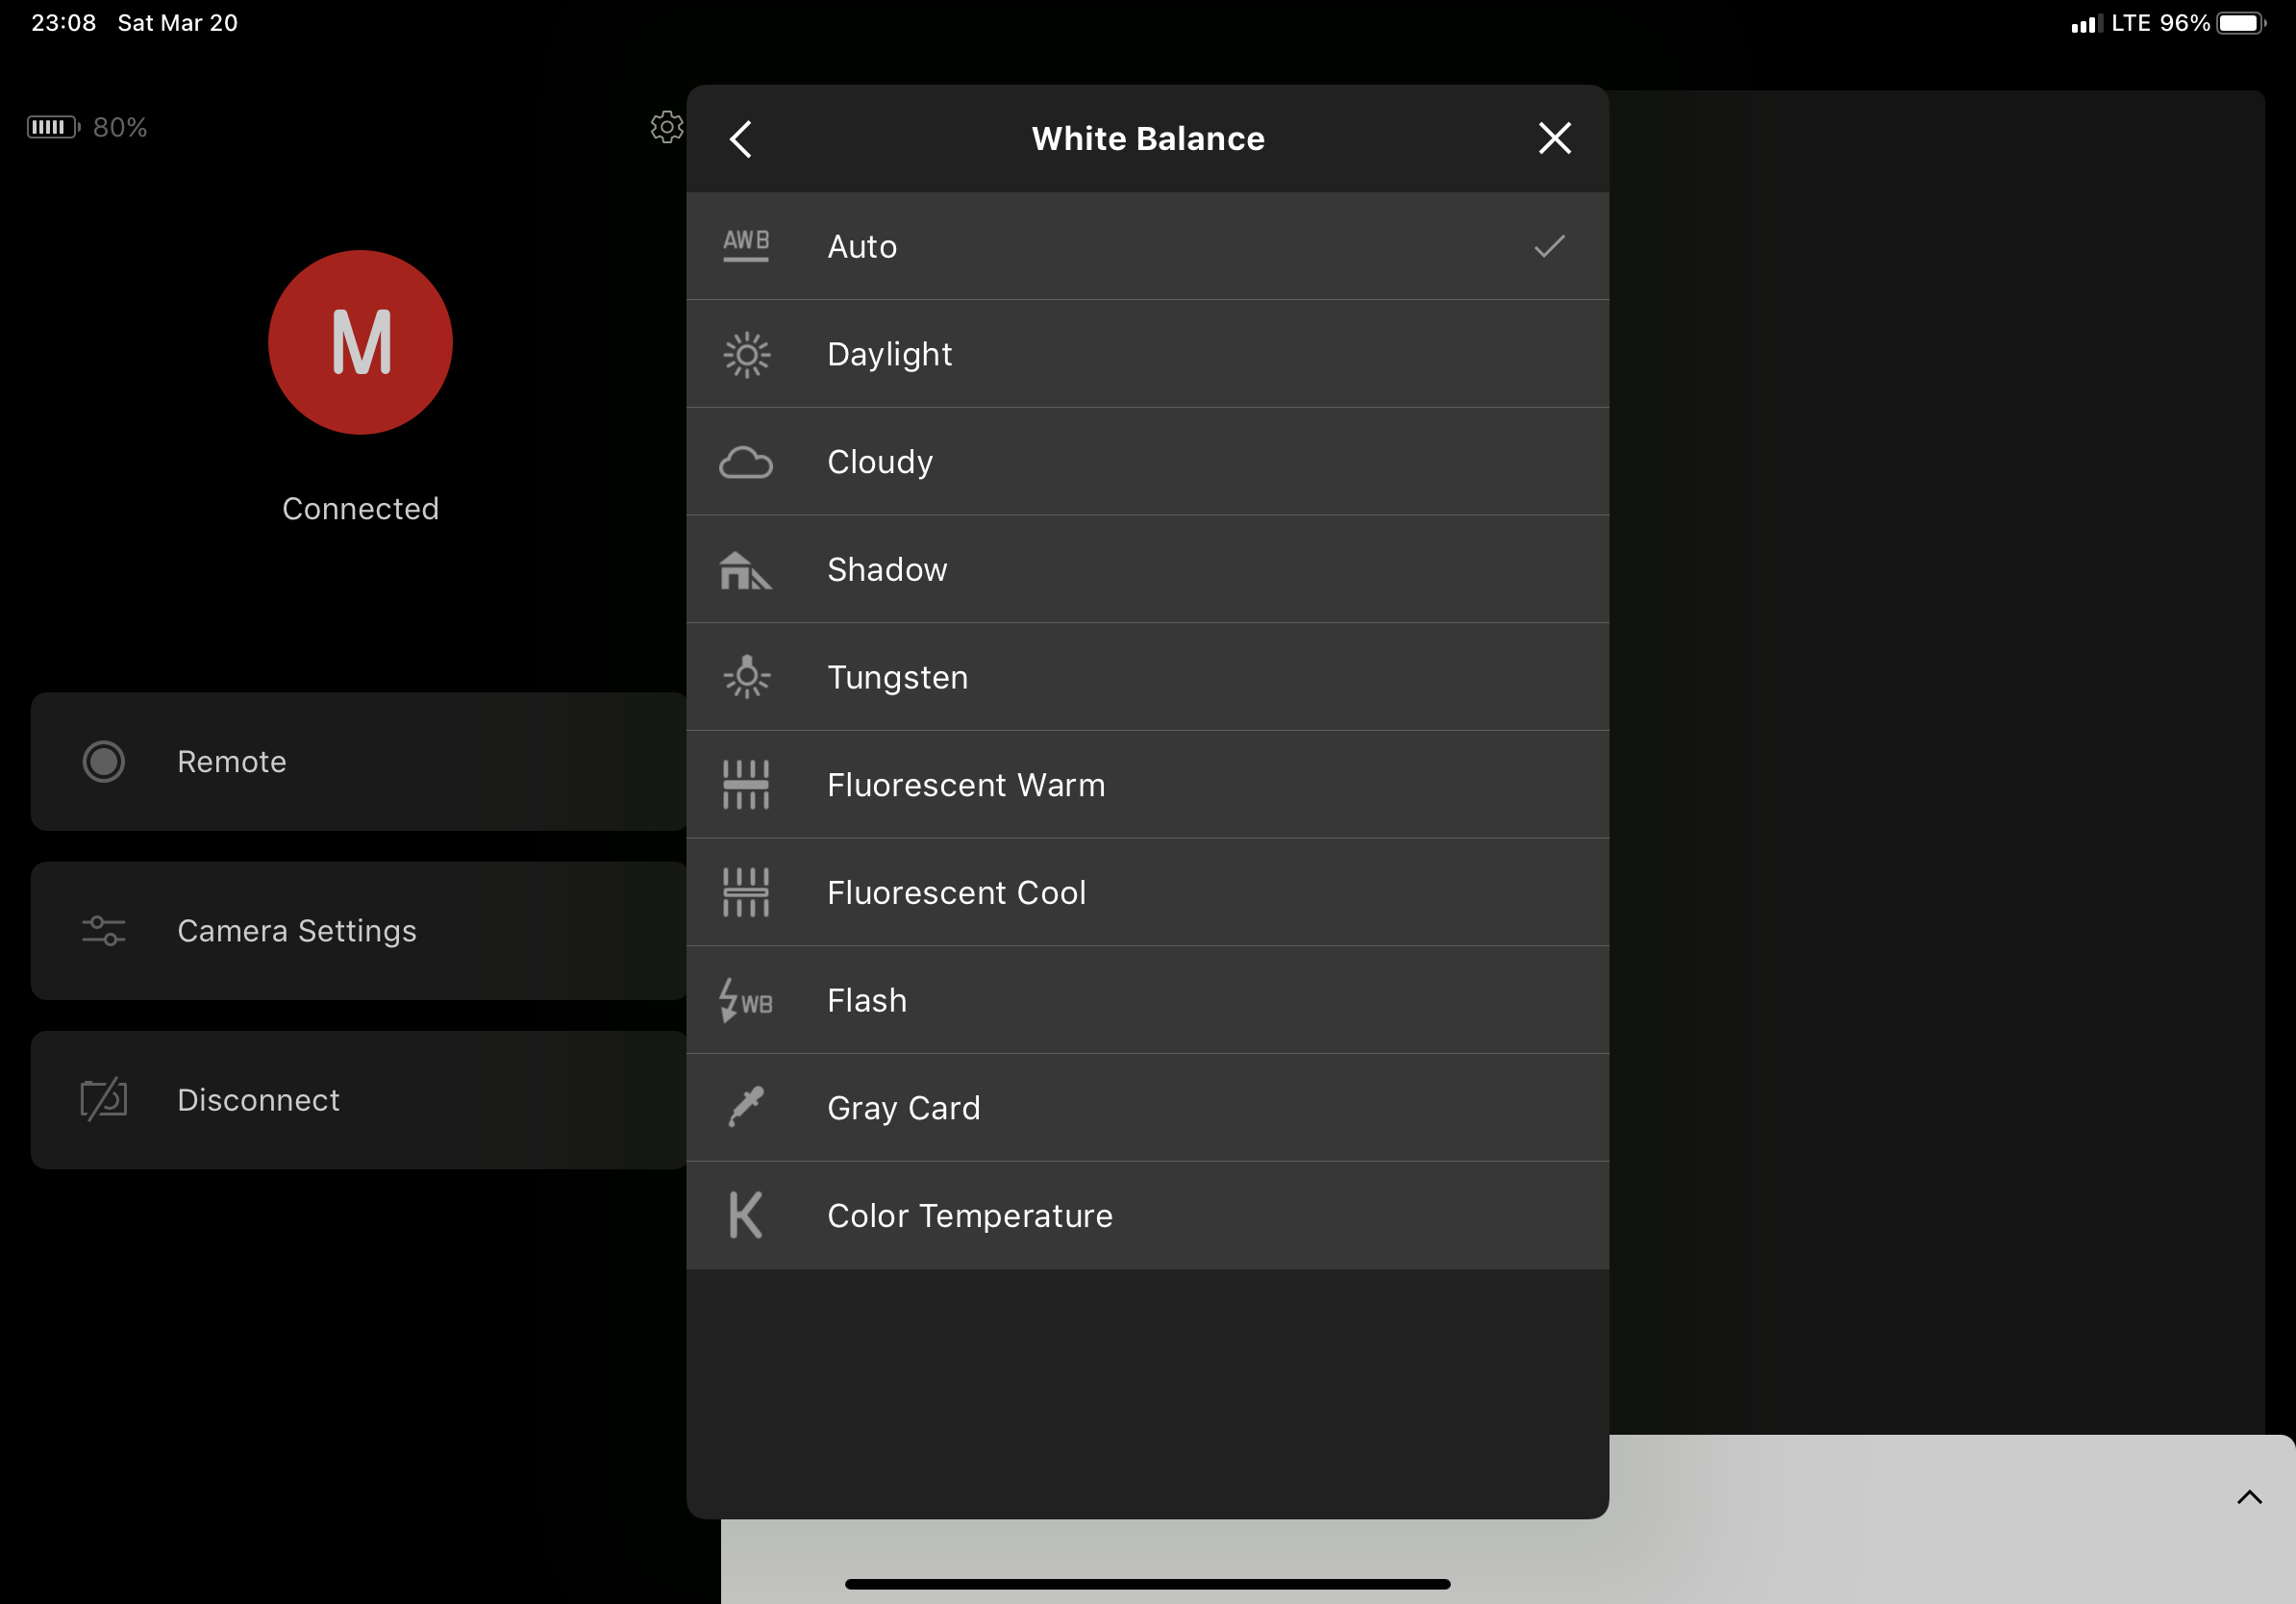2296x1604 pixels.
Task: Click the Gray Card eyedropper icon
Action: click(x=746, y=1107)
